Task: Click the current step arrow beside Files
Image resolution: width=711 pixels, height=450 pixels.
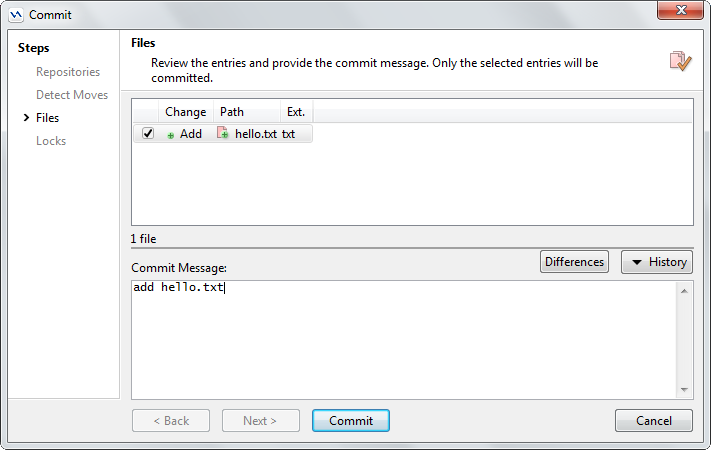Action: click(x=26, y=118)
